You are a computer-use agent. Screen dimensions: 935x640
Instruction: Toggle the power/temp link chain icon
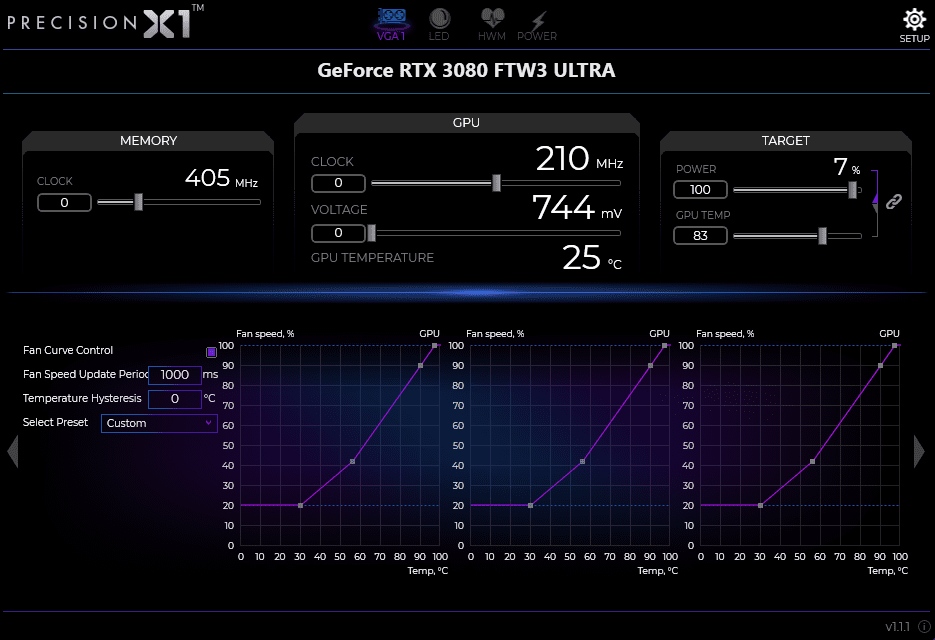(893, 202)
